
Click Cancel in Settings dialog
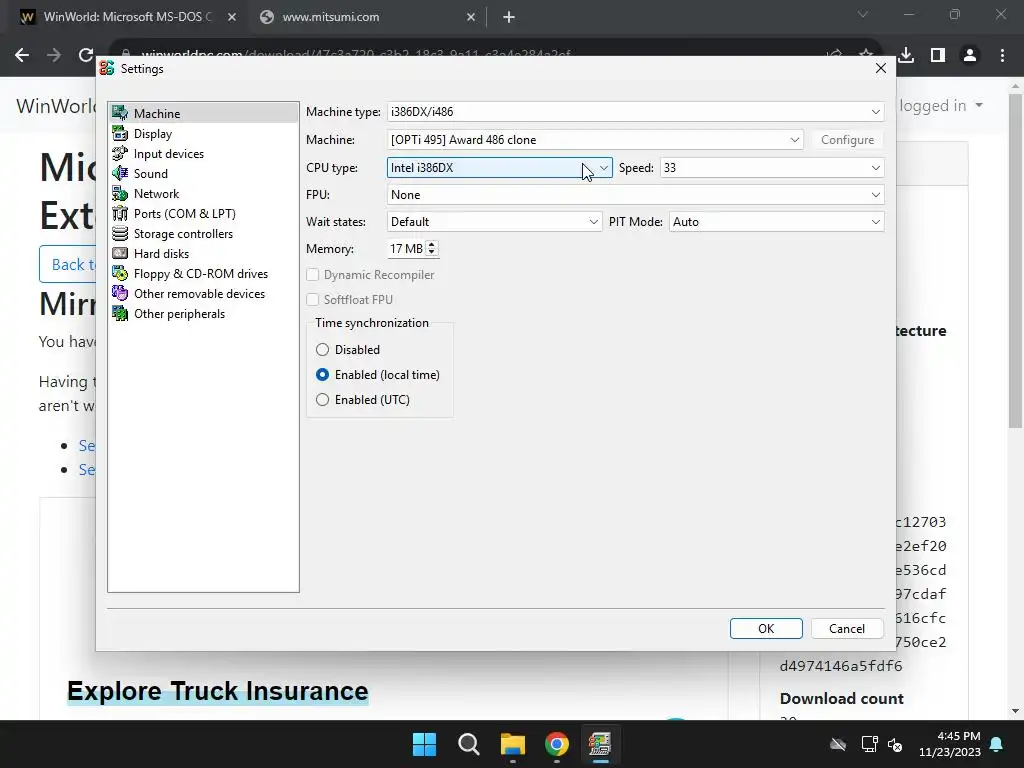tap(847, 628)
